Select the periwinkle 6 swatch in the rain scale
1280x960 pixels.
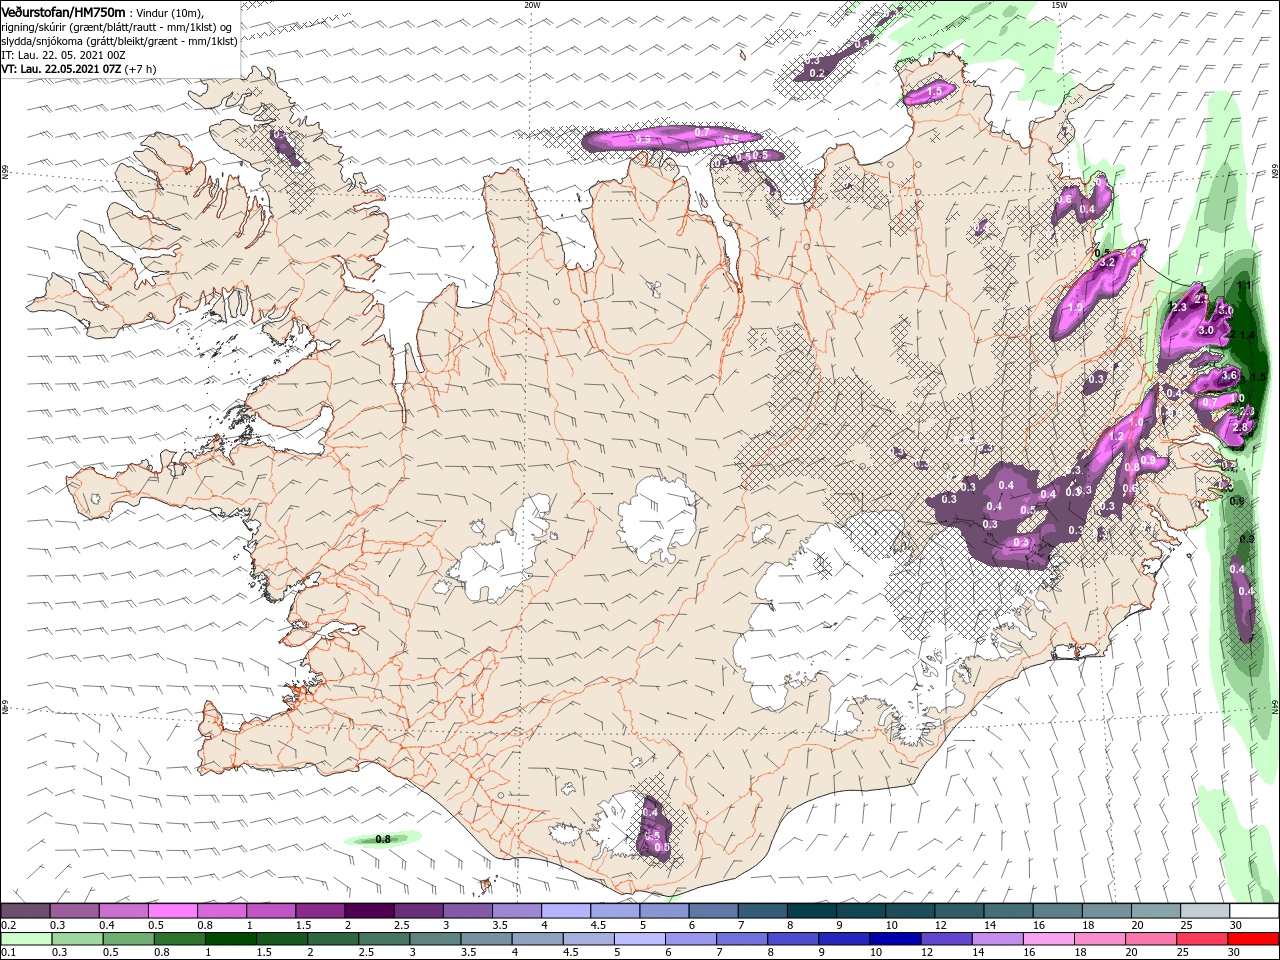(691, 938)
